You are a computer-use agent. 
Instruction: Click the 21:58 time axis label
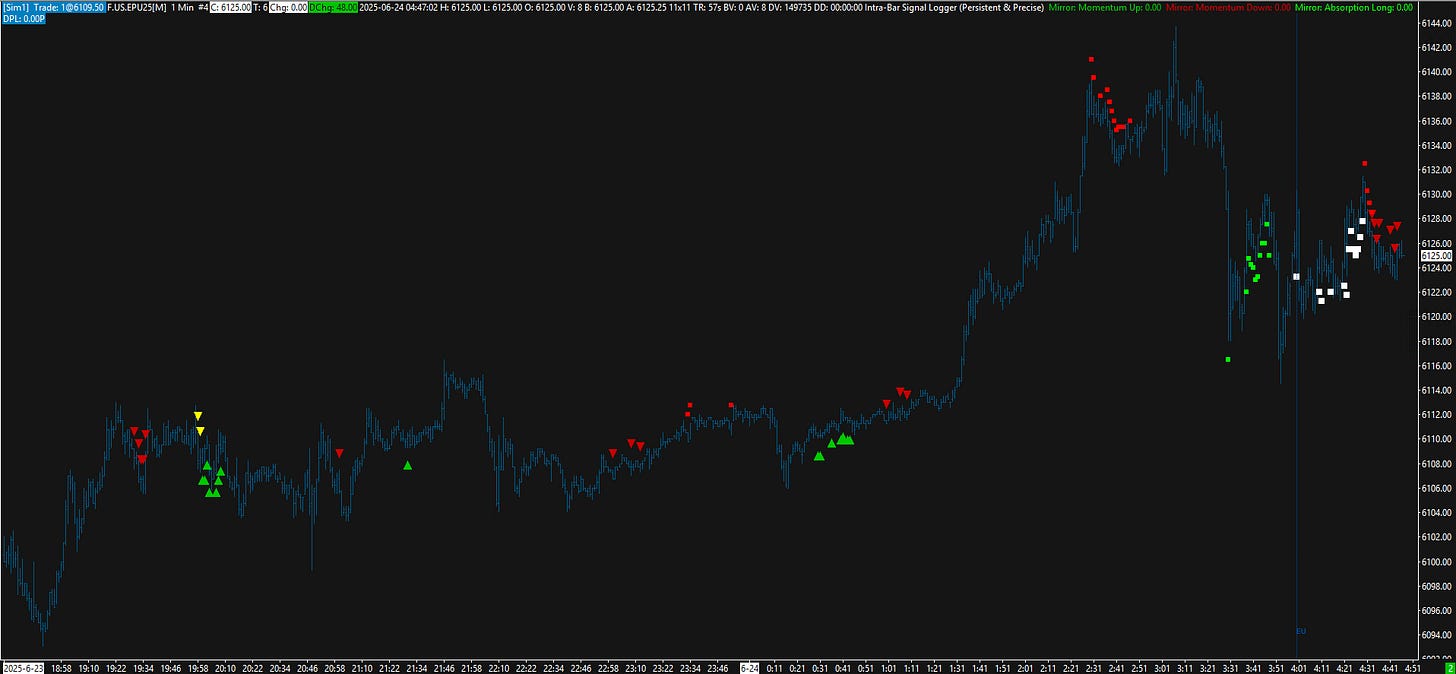[x=470, y=667]
